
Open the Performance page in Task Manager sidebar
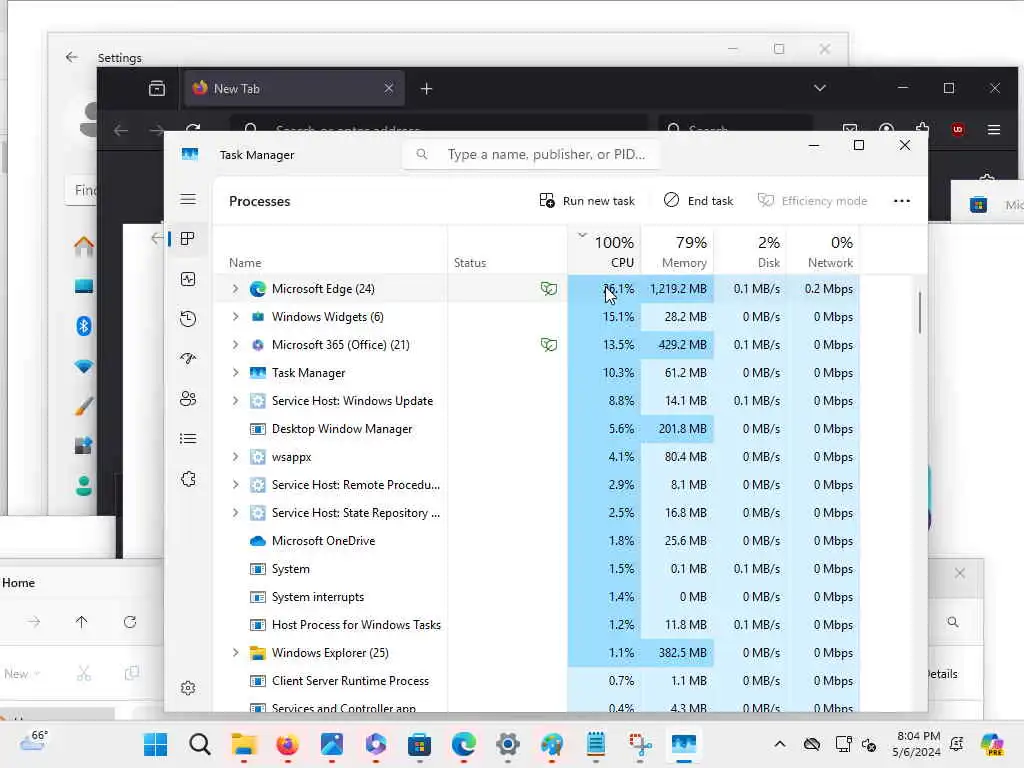[188, 280]
